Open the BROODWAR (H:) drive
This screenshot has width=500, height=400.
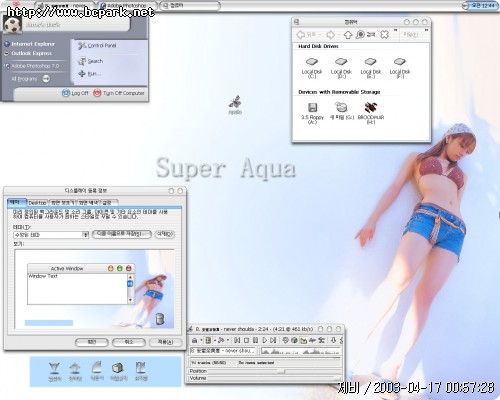[371, 113]
